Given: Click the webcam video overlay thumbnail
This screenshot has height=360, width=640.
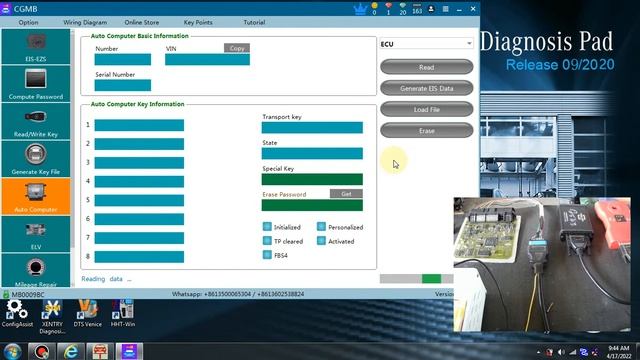Looking at the screenshot, I should 542,264.
